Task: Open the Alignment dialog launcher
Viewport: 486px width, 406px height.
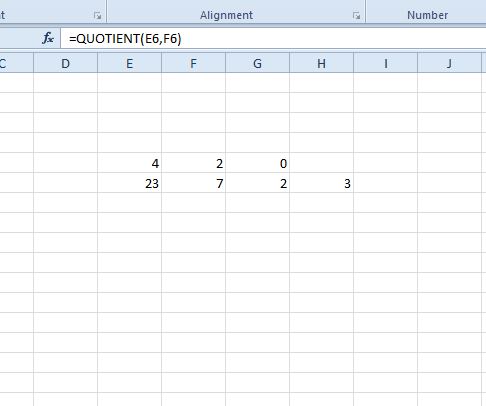Action: point(356,16)
